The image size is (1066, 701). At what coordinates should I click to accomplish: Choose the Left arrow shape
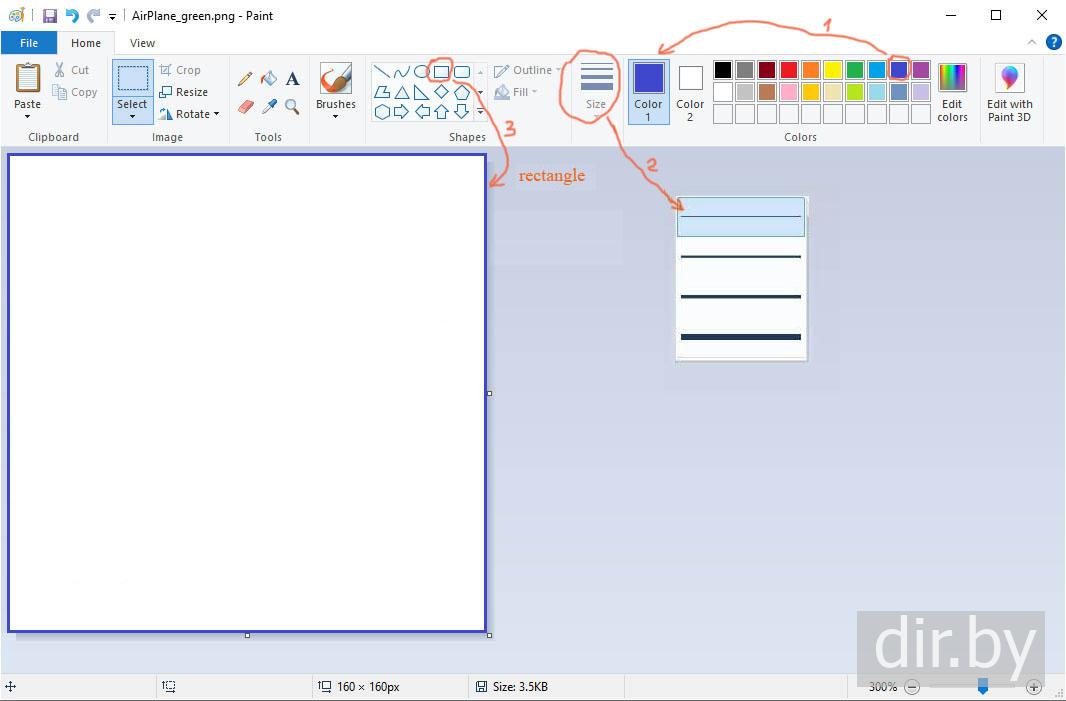[x=422, y=112]
